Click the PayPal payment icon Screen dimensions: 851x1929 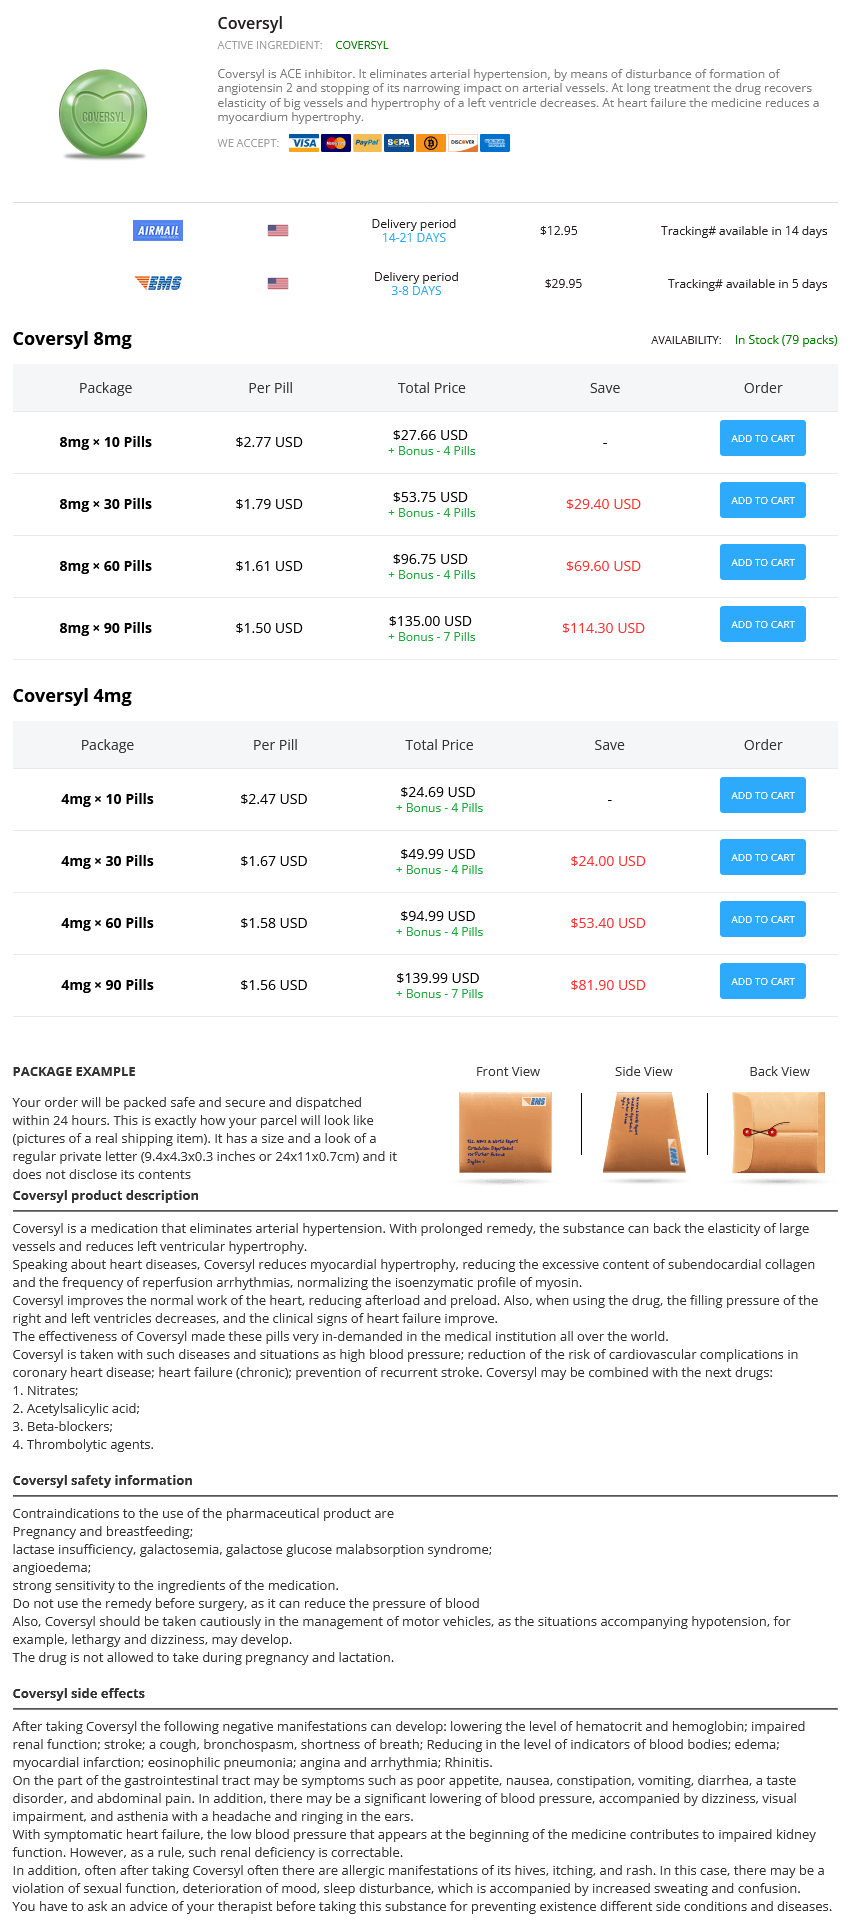point(367,143)
